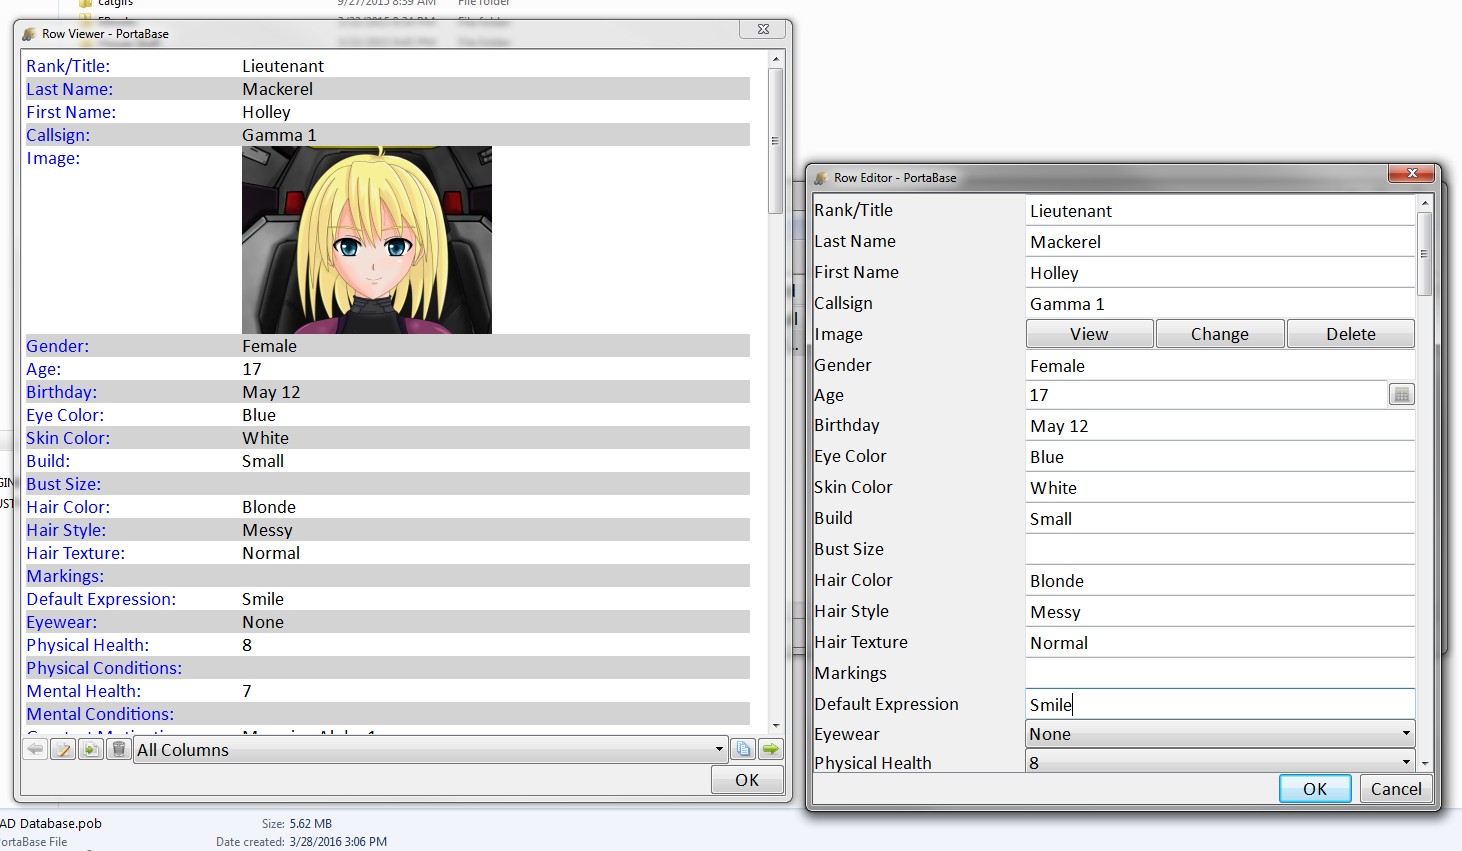The height and width of the screenshot is (851, 1462).
Task: Click Mental Health value '7' in Row Viewer
Action: coord(247,691)
